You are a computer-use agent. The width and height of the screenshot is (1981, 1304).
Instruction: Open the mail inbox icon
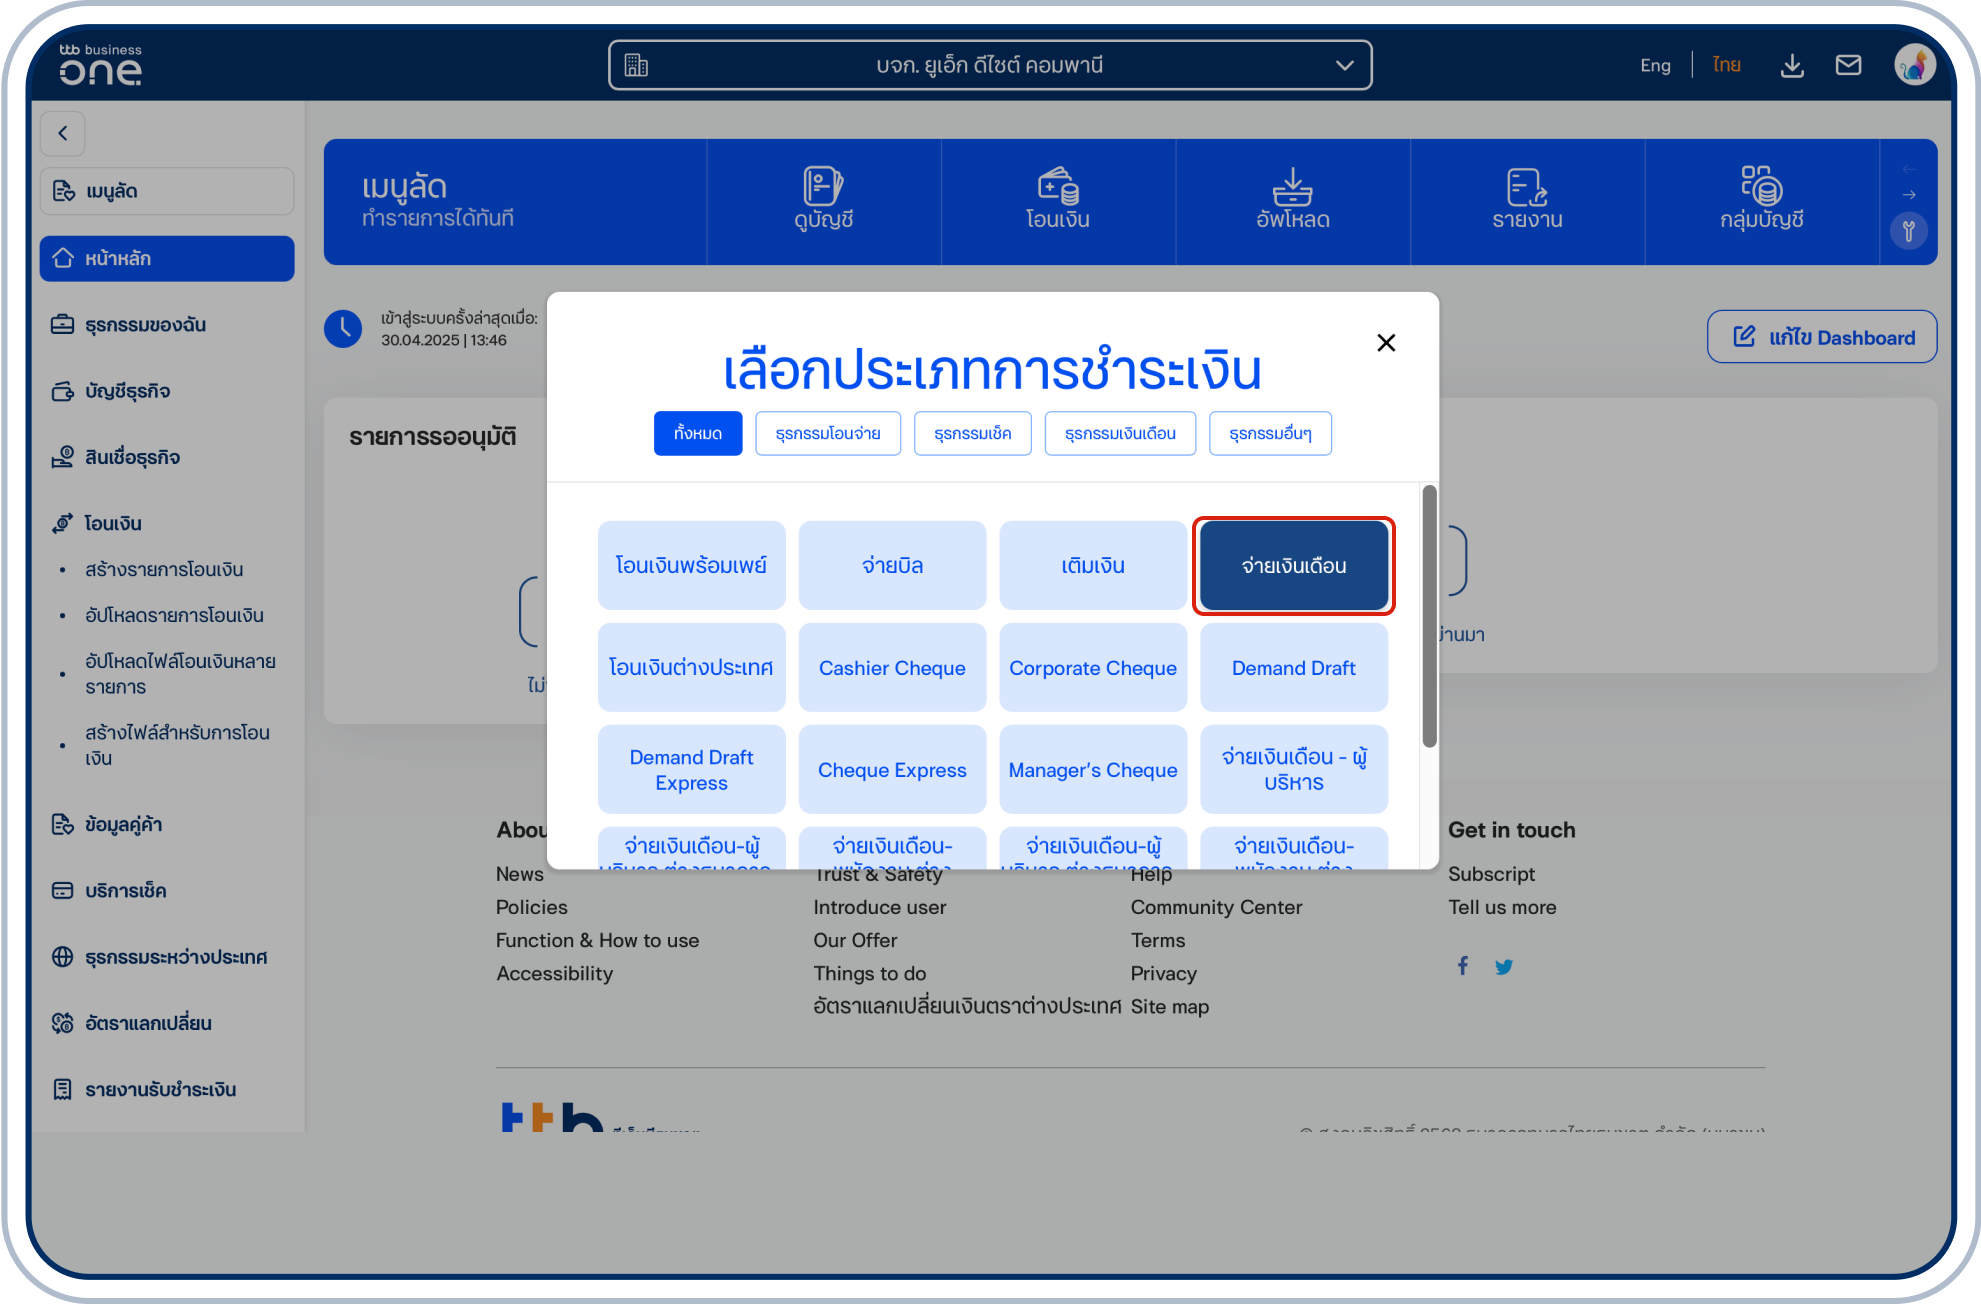coord(1848,66)
